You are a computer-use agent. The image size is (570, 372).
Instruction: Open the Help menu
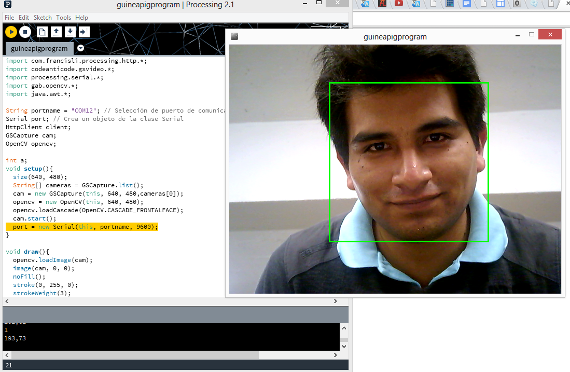click(x=82, y=17)
